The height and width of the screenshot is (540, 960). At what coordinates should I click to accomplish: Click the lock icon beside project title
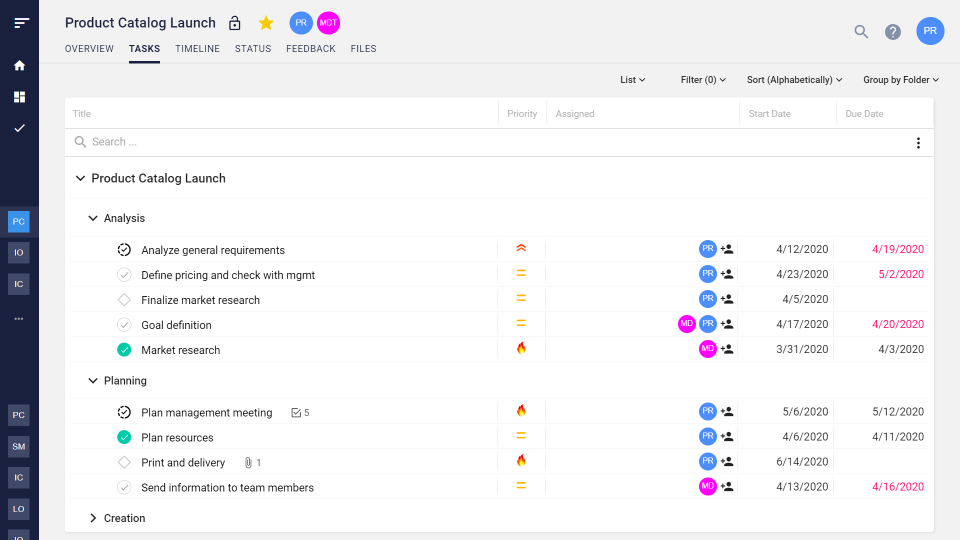click(235, 23)
